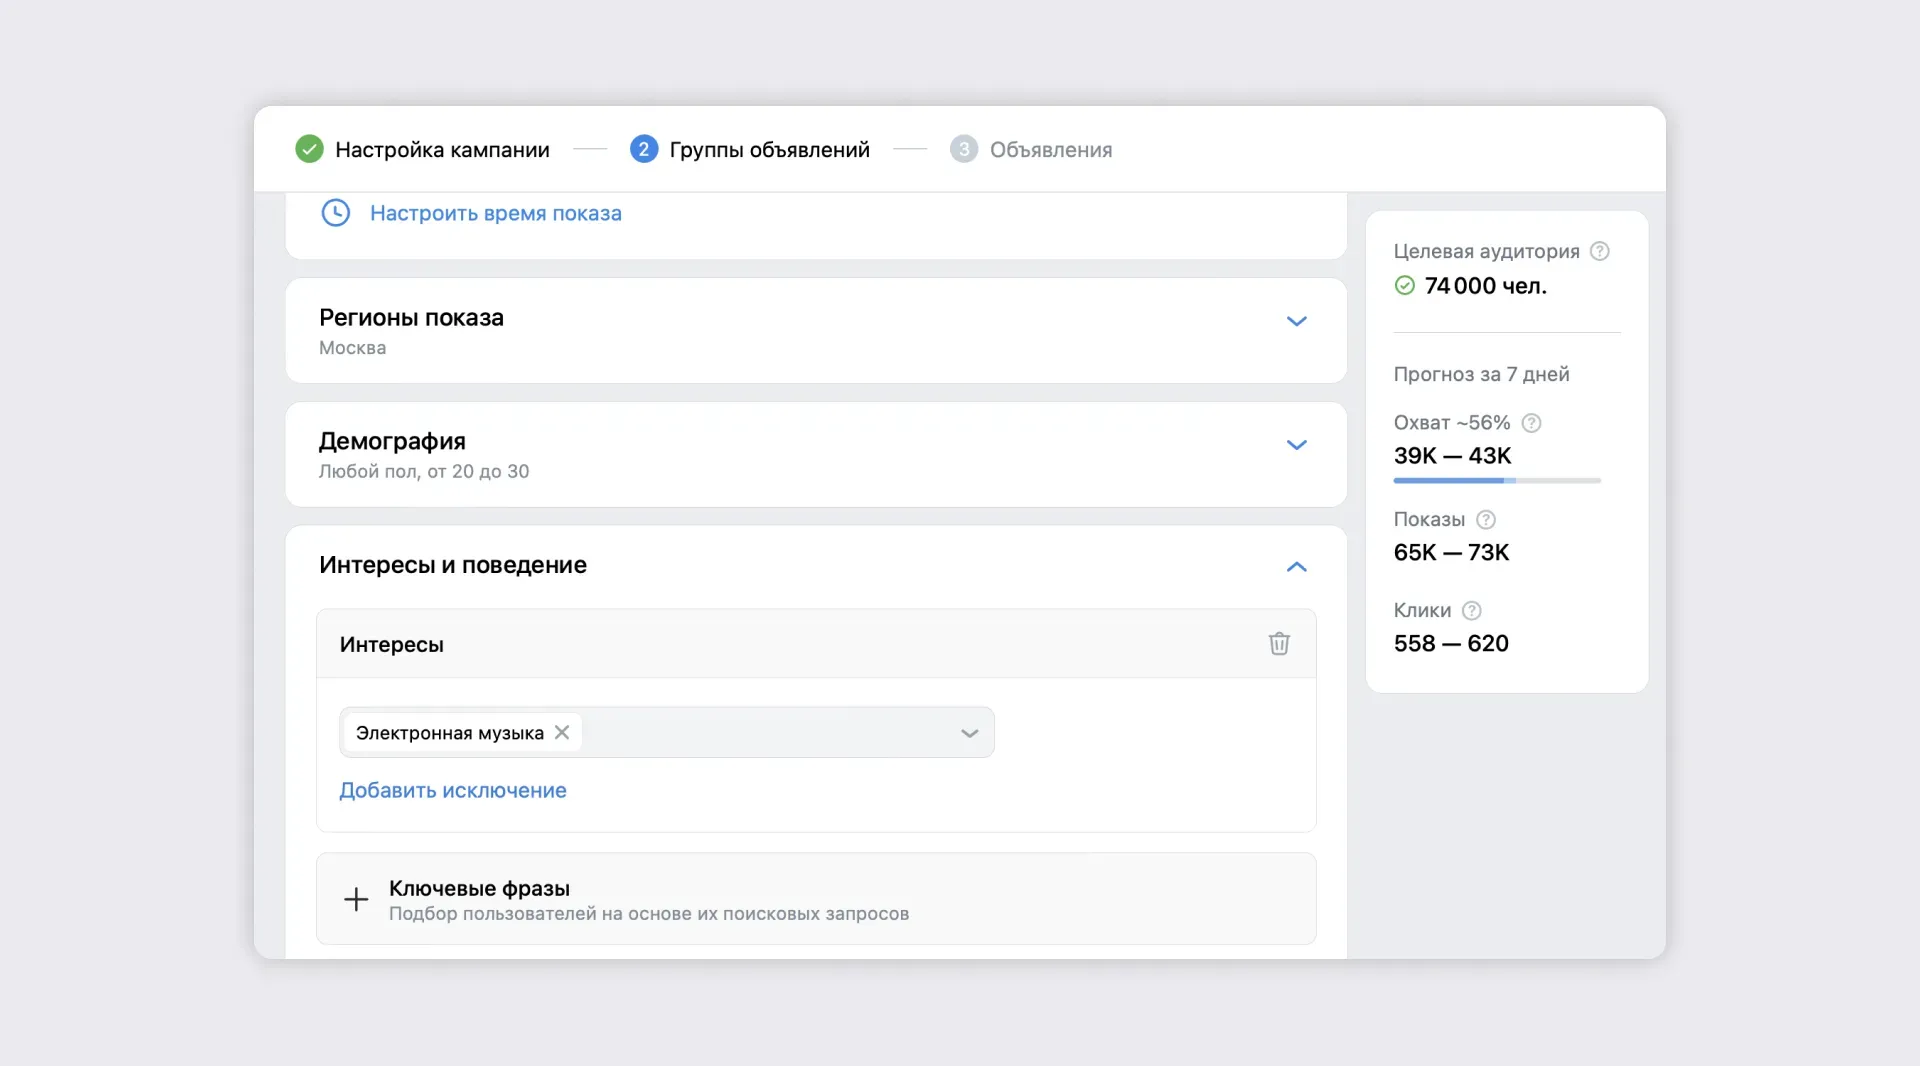Switch to the Объявления step
The image size is (1920, 1066).
[x=1050, y=150]
